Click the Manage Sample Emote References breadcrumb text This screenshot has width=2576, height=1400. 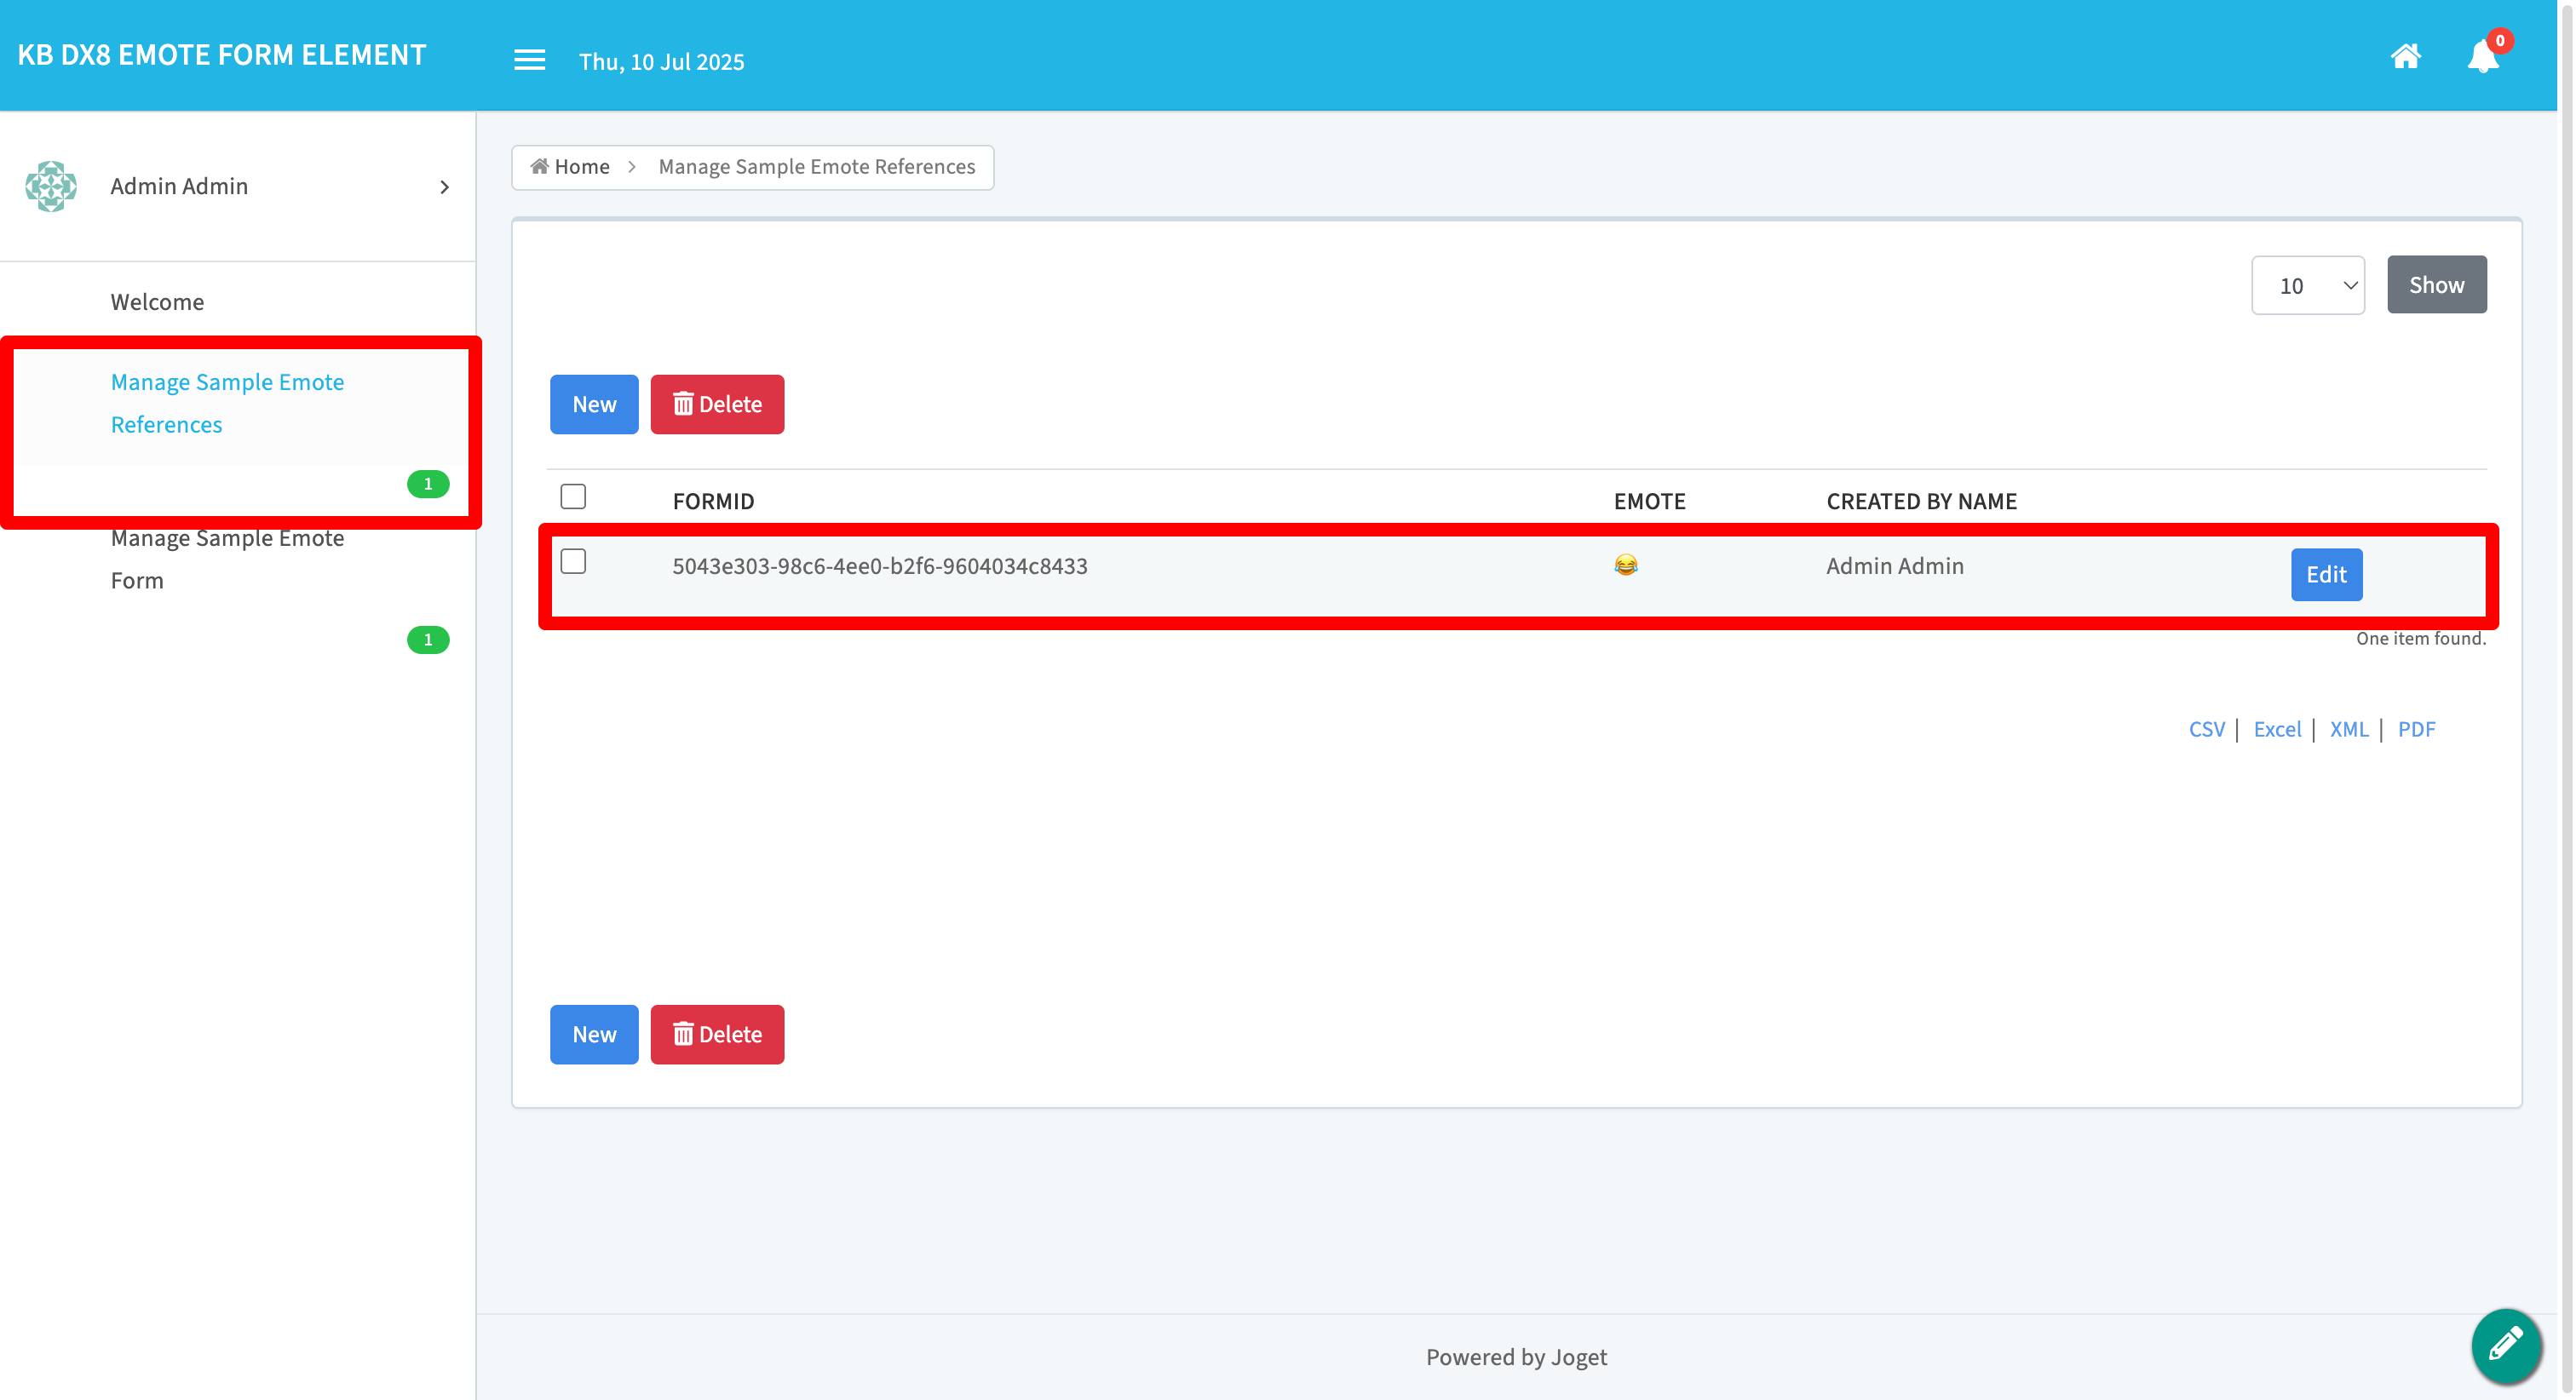pos(816,167)
